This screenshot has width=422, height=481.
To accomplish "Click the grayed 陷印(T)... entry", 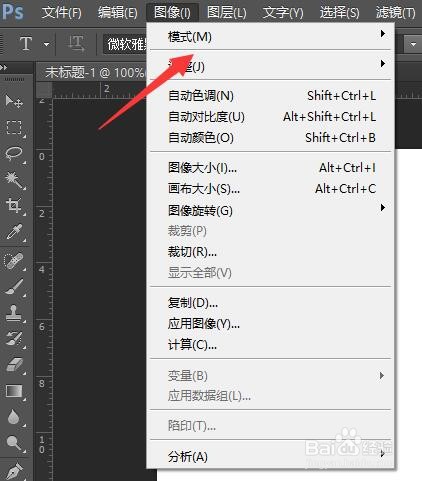I will tap(270, 425).
